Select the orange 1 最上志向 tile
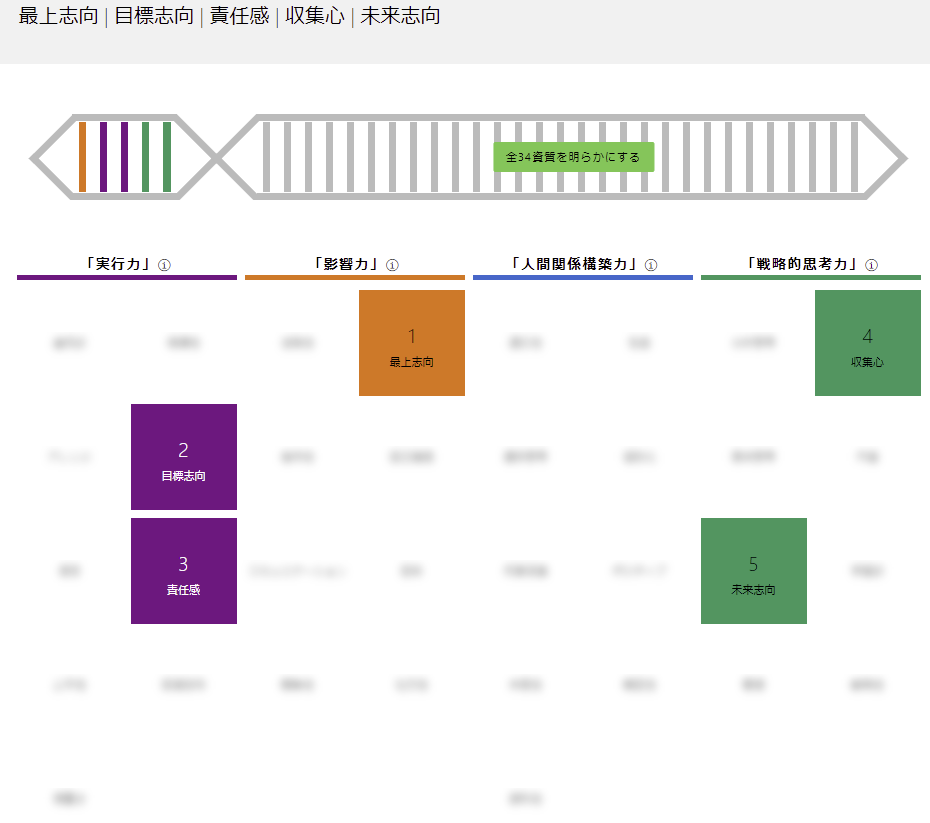 click(412, 343)
